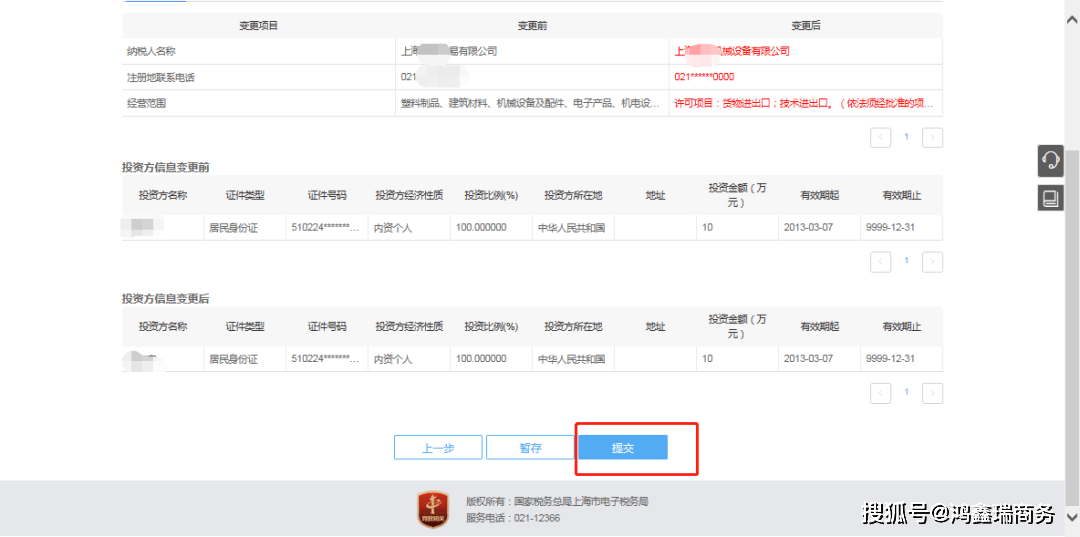The image size is (1080, 537).
Task: Go to previous page in 投资方信息变更前 table
Action: [880, 262]
